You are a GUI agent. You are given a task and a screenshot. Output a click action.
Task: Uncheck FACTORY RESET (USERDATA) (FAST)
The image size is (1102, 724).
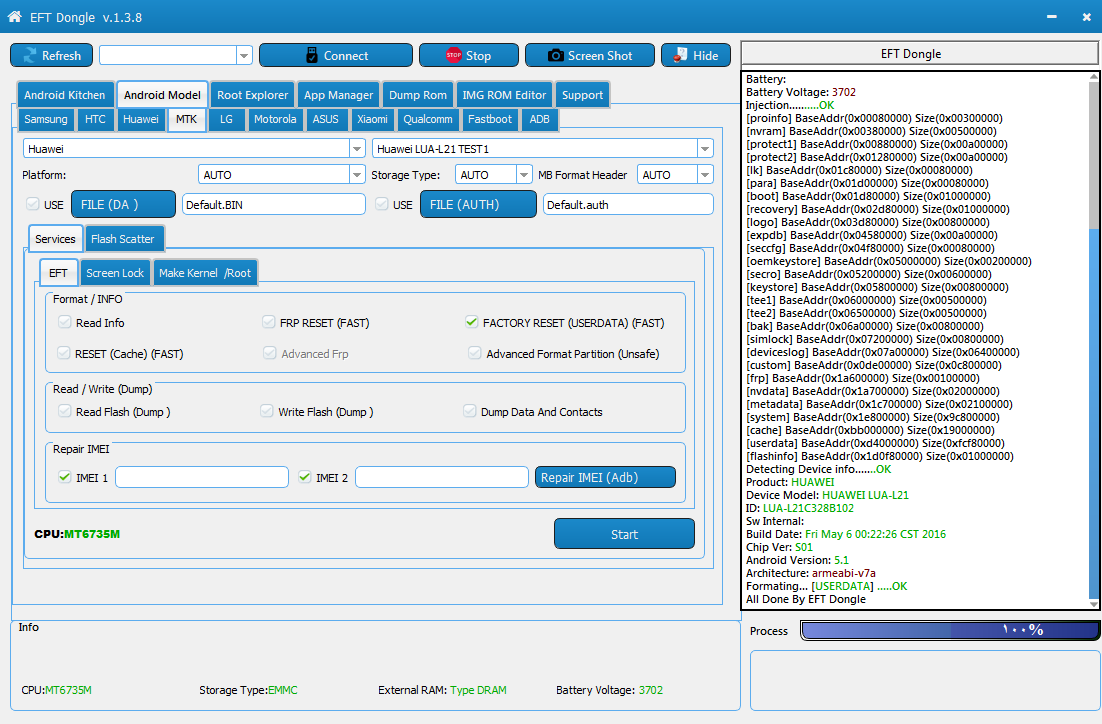[x=472, y=322]
